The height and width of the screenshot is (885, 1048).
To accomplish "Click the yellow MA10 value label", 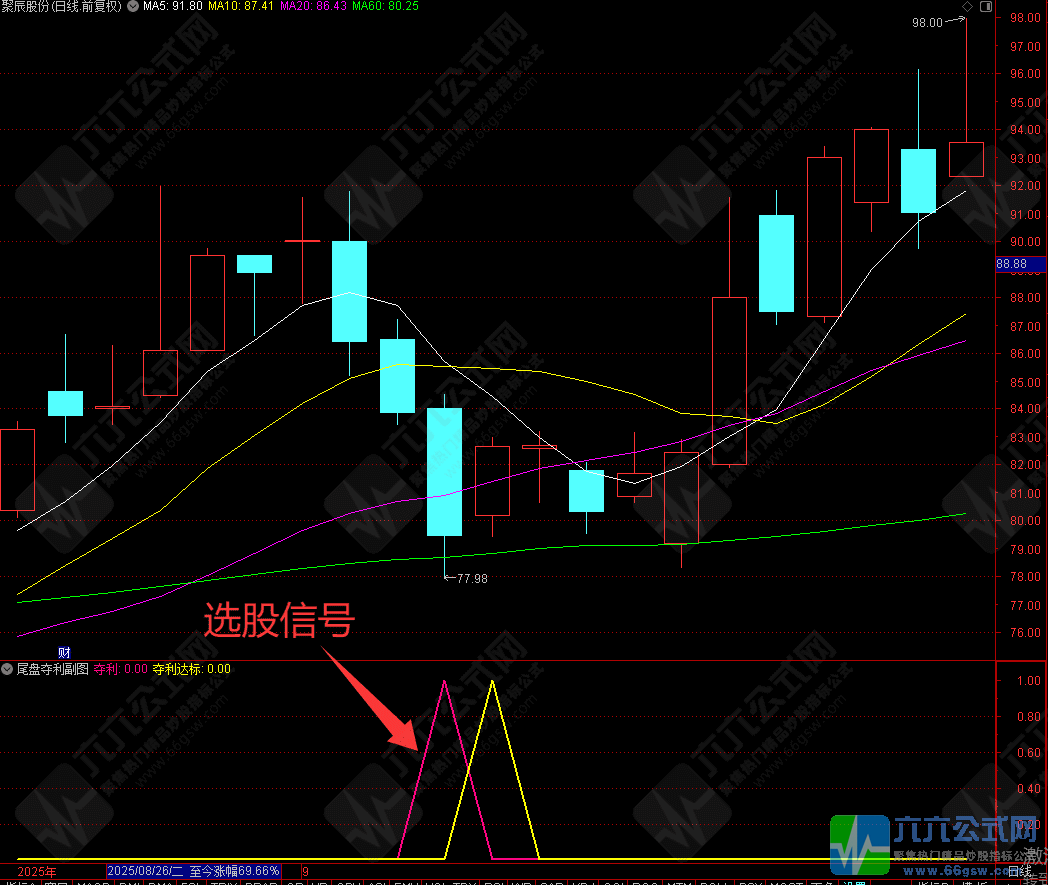I will coord(244,6).
